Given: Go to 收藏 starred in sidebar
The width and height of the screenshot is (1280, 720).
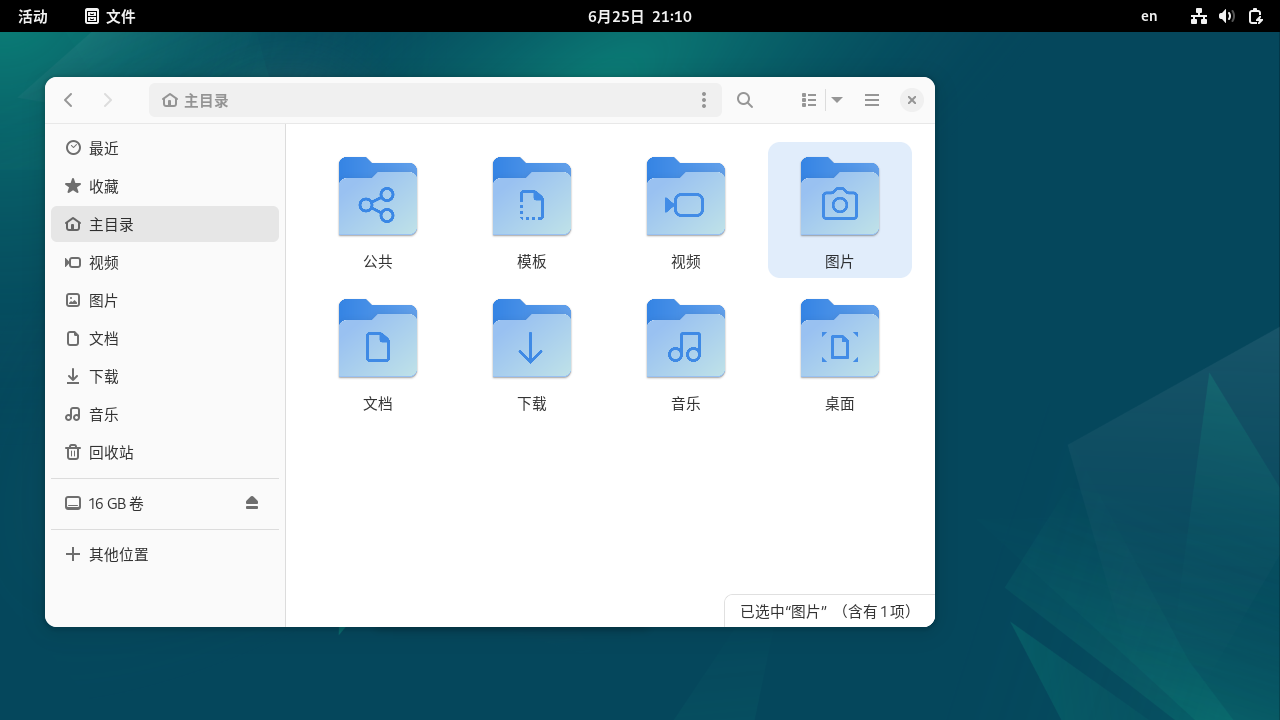Looking at the screenshot, I should tap(104, 186).
